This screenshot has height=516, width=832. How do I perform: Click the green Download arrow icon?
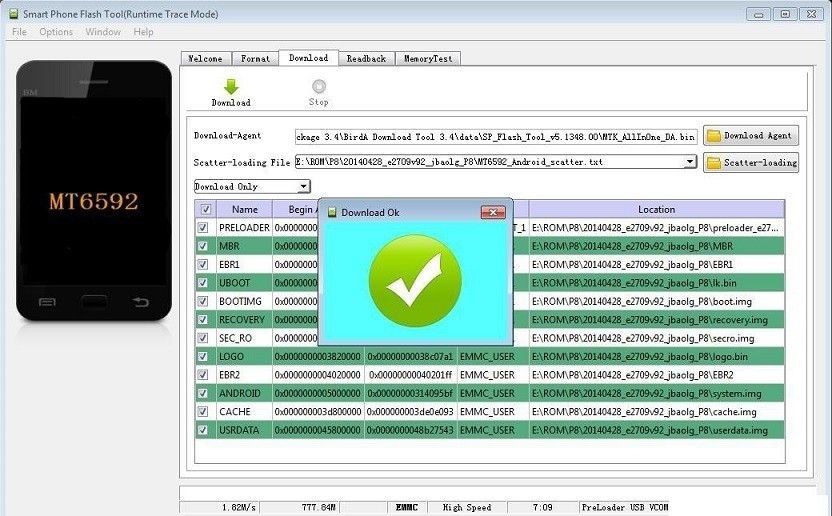click(x=231, y=87)
